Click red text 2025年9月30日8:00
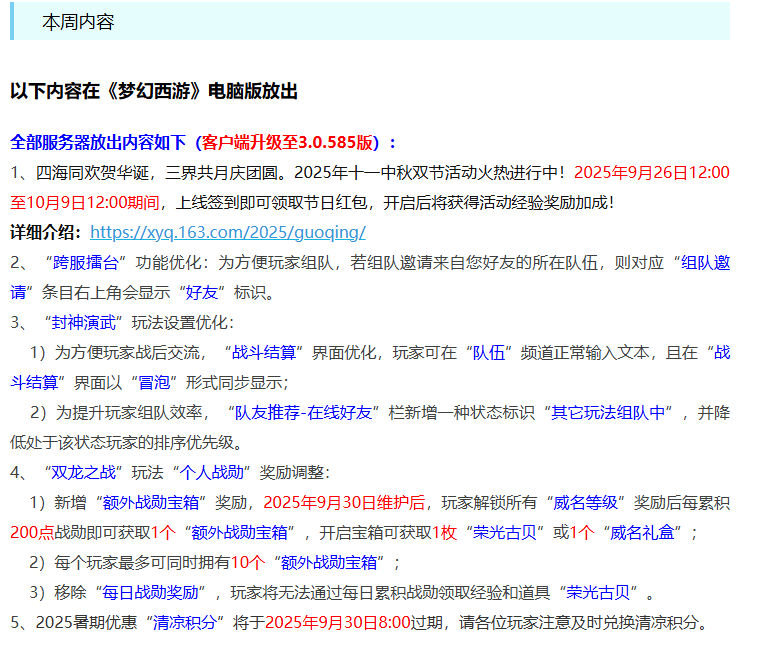The image size is (759, 645). [x=338, y=623]
